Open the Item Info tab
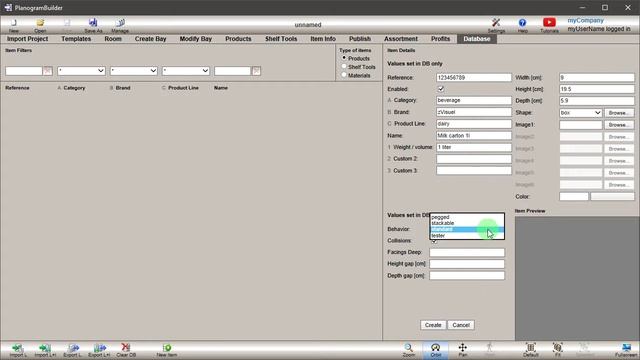This screenshot has width=640, height=360. (x=323, y=39)
